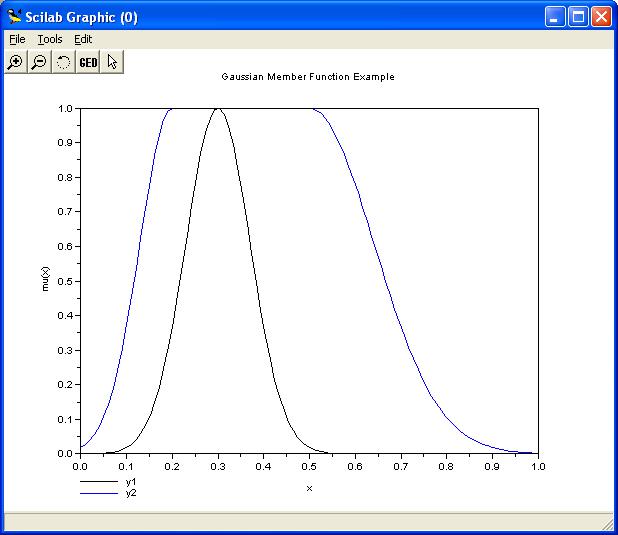This screenshot has height=535, width=618.
Task: Click the blue y2 legend line
Action: pos(98,493)
